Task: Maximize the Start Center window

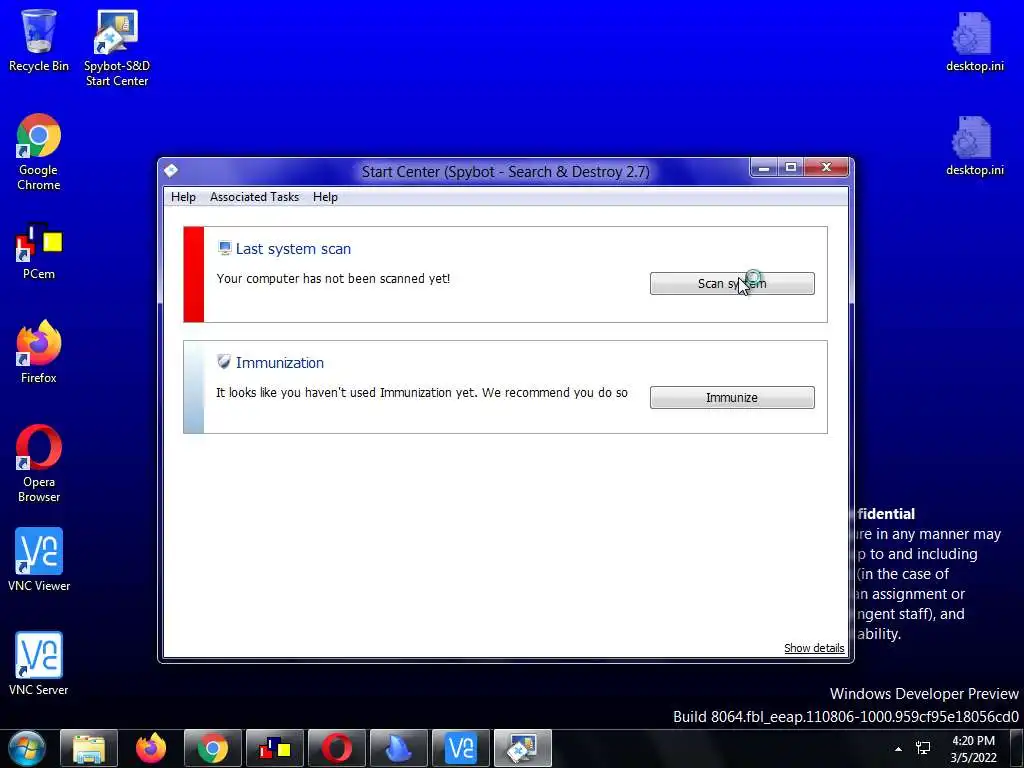Action: [790, 168]
